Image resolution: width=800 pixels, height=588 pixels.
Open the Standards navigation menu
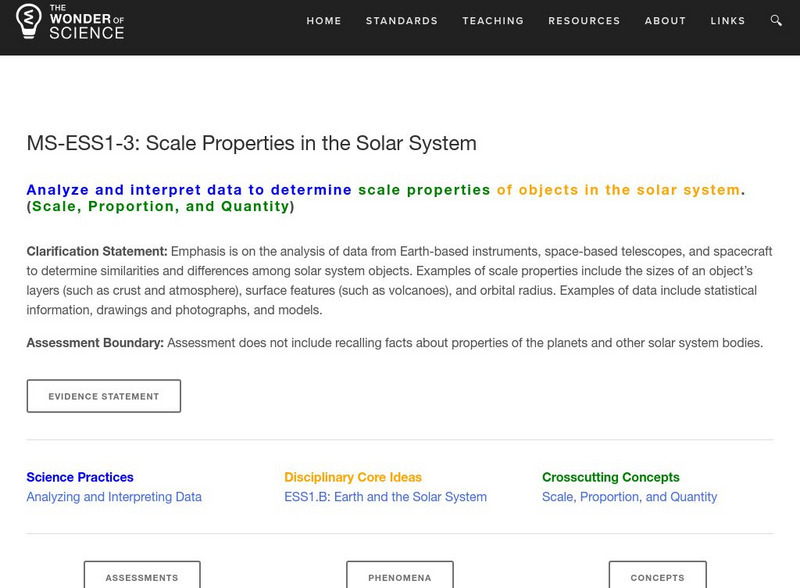tap(402, 21)
